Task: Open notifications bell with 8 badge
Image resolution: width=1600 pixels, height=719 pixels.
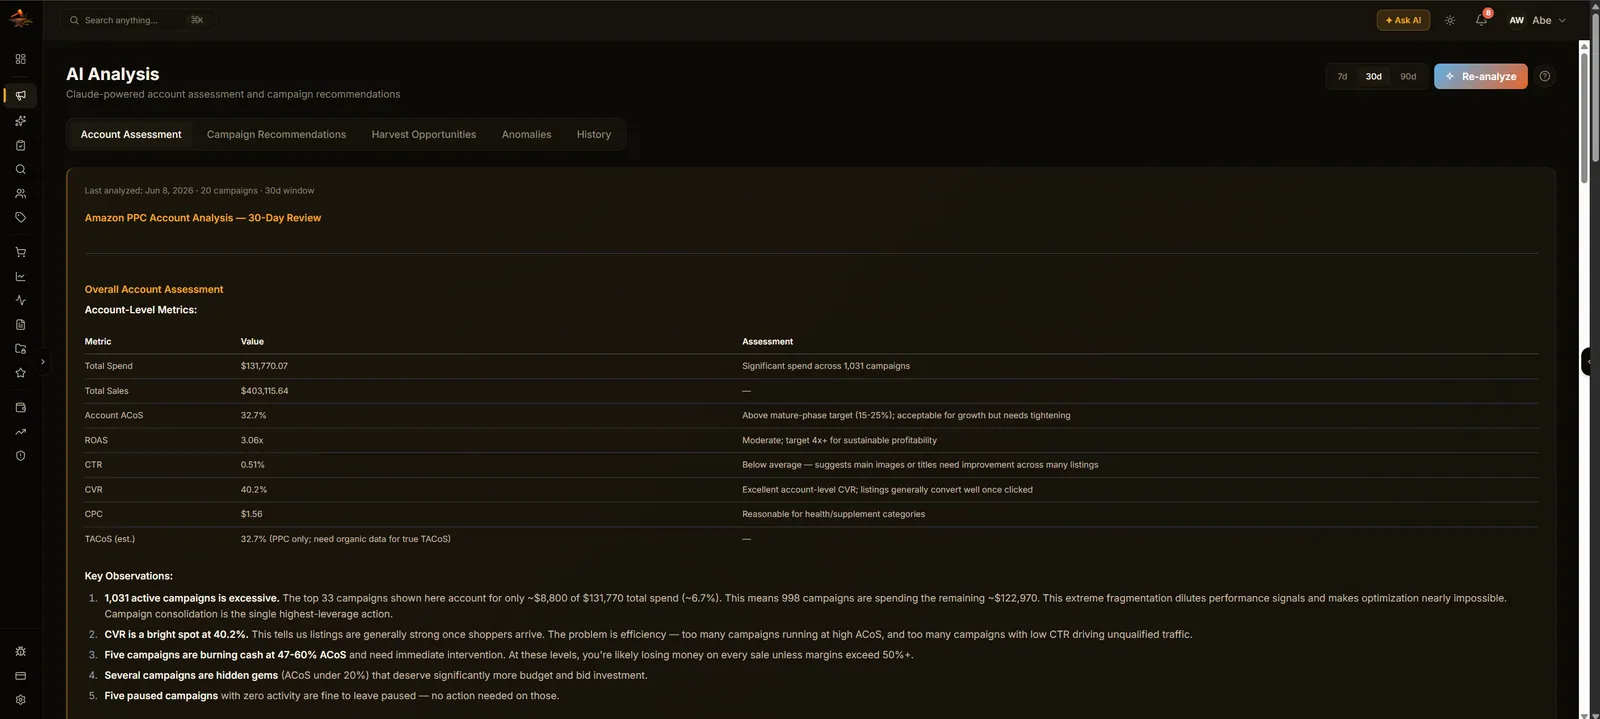Action: point(1481,20)
